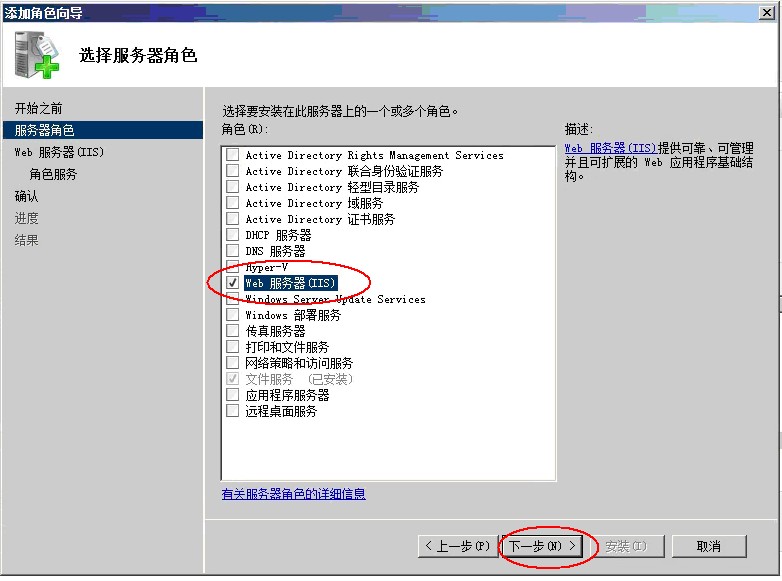This screenshot has height=581, width=782.
Task: Select Active Directory Rights Management Services label
Action: pos(375,155)
